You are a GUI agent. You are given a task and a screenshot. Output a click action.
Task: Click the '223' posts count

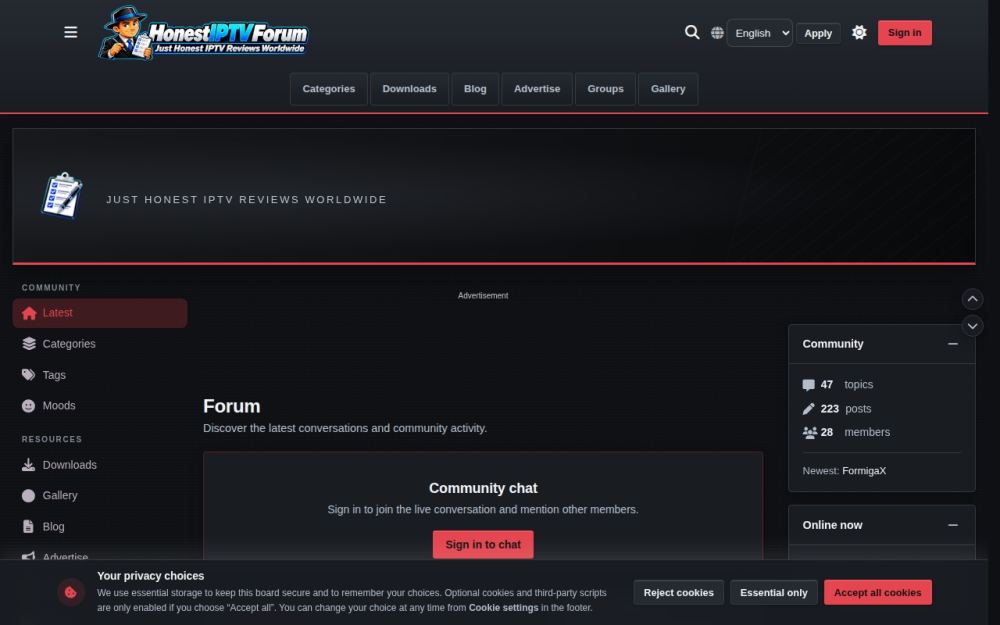830,409
